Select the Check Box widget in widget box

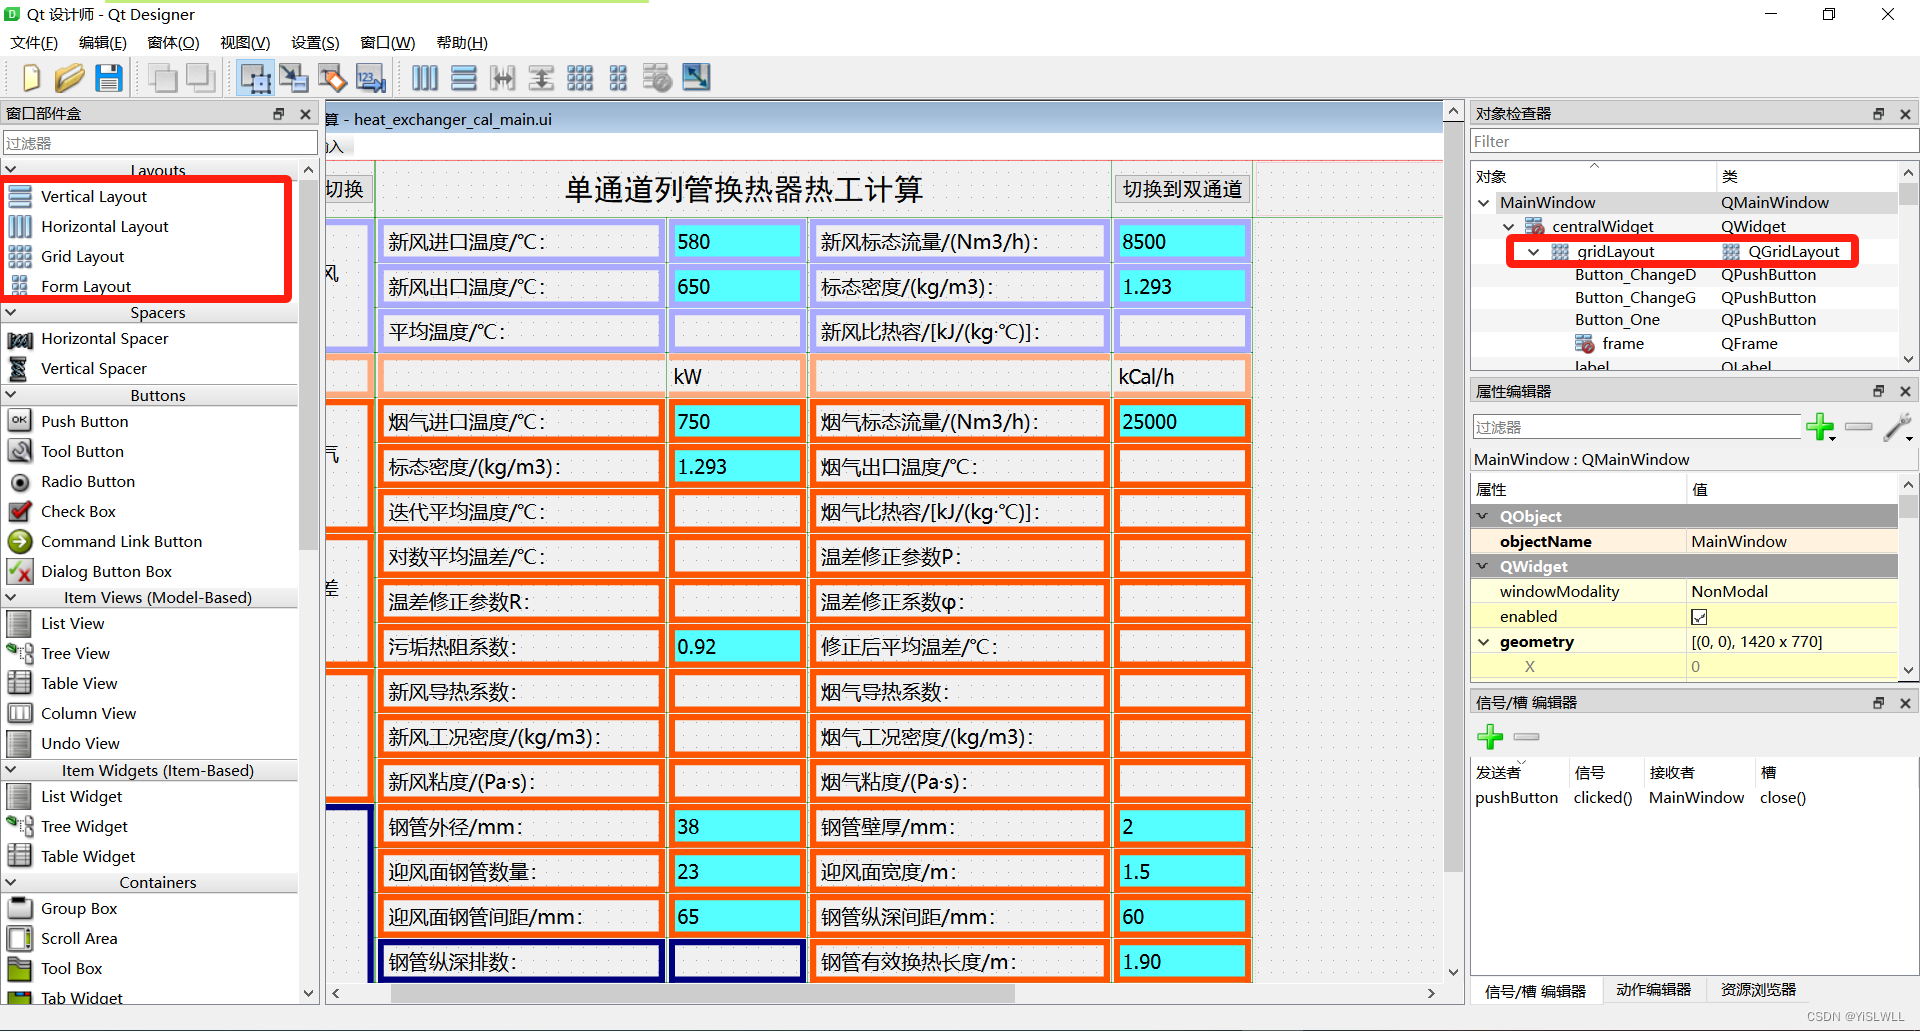coord(79,511)
